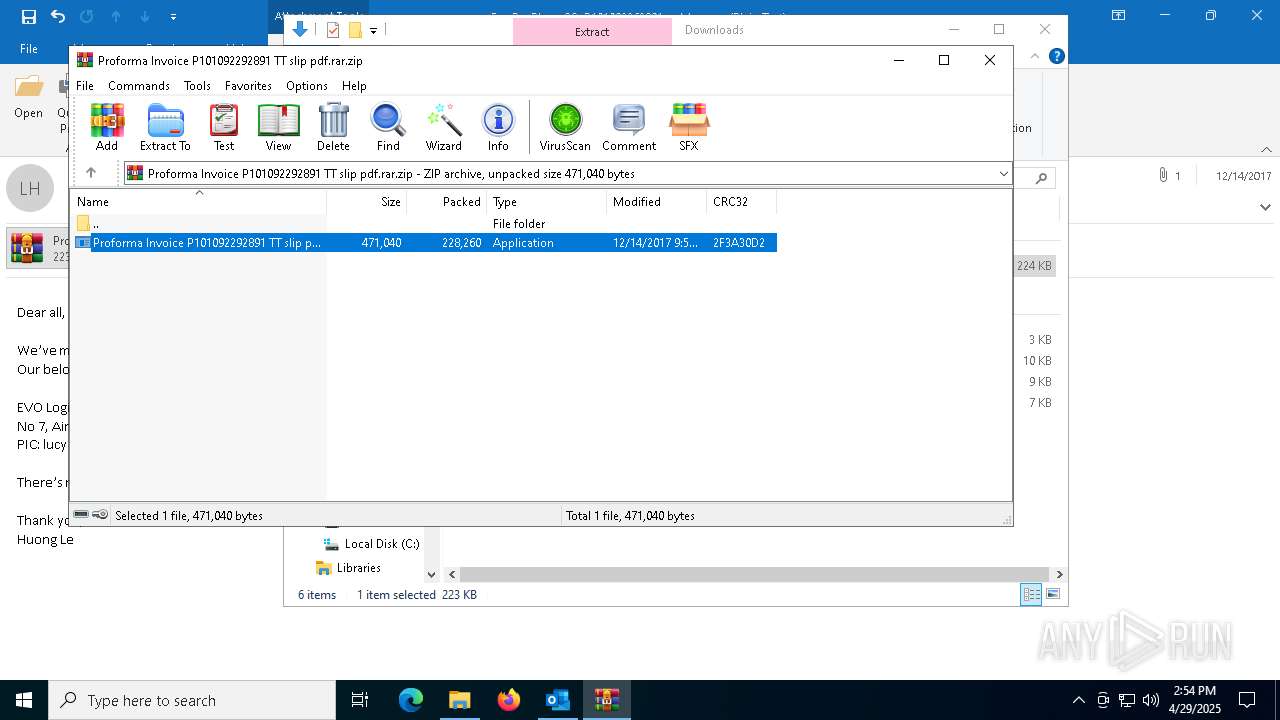Create SFX self-extracting archive
1280x720 pixels.
[x=689, y=128]
